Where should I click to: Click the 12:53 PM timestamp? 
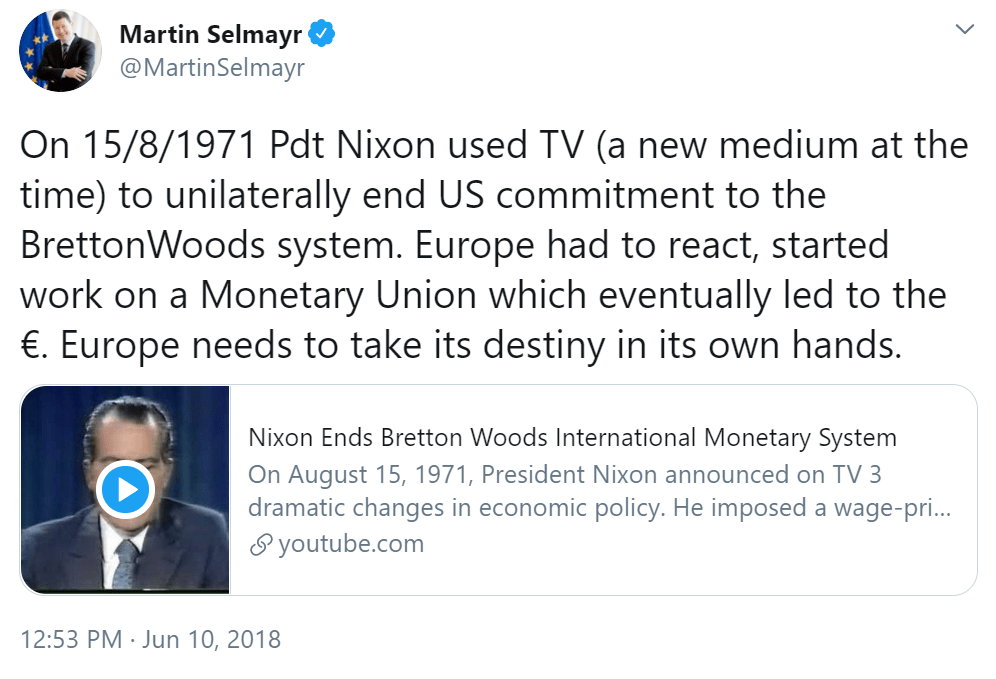[71, 639]
